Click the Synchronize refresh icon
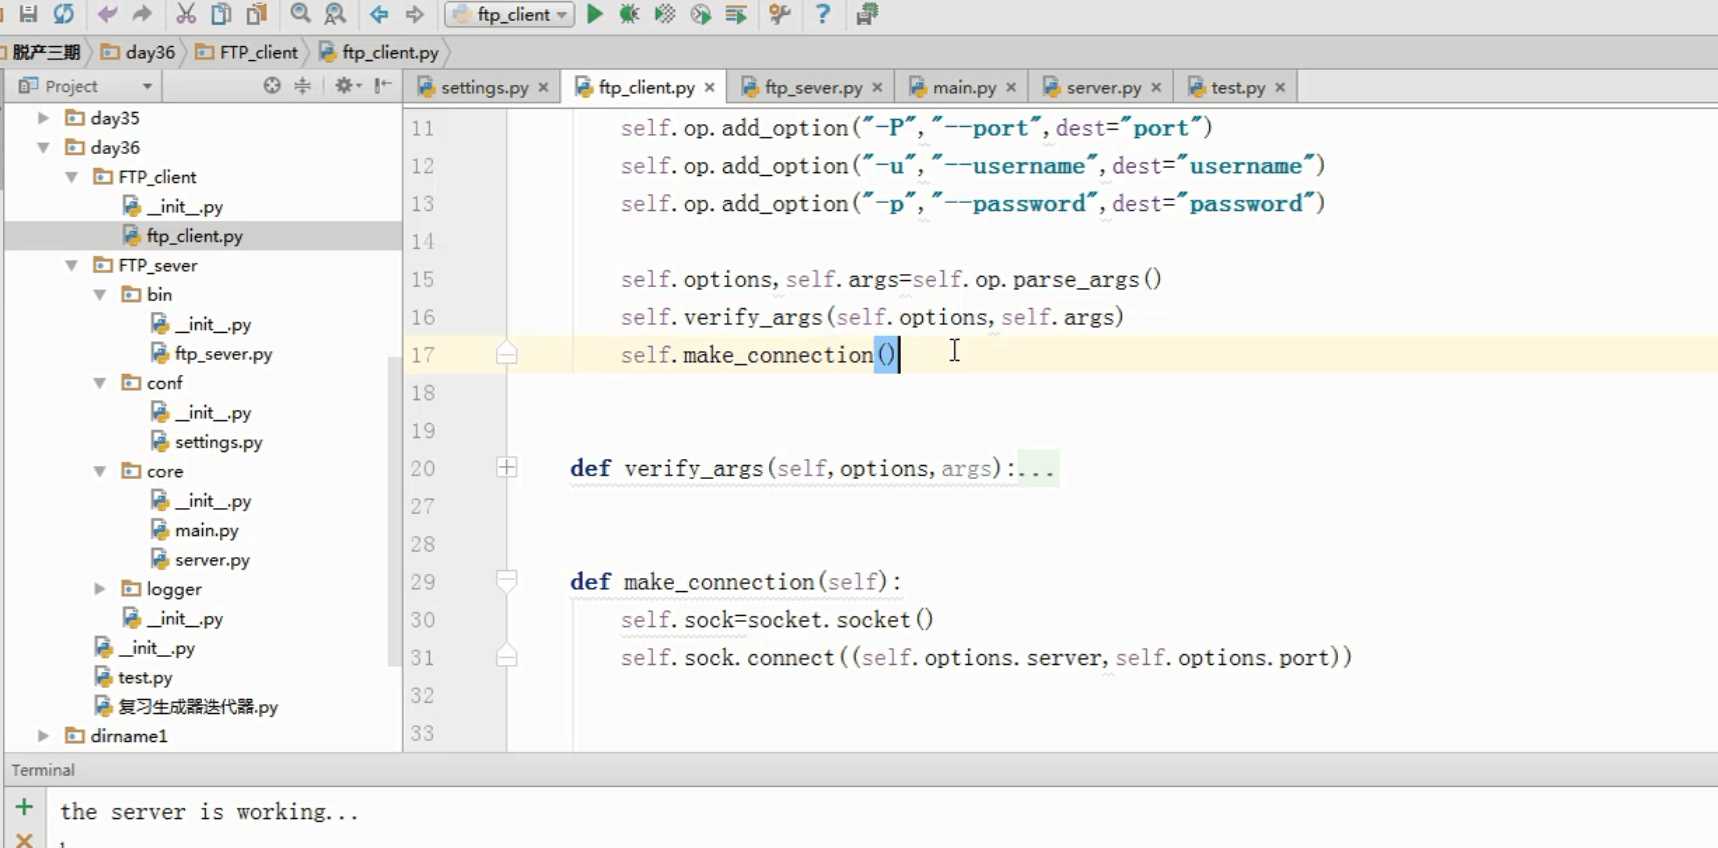 coord(64,14)
